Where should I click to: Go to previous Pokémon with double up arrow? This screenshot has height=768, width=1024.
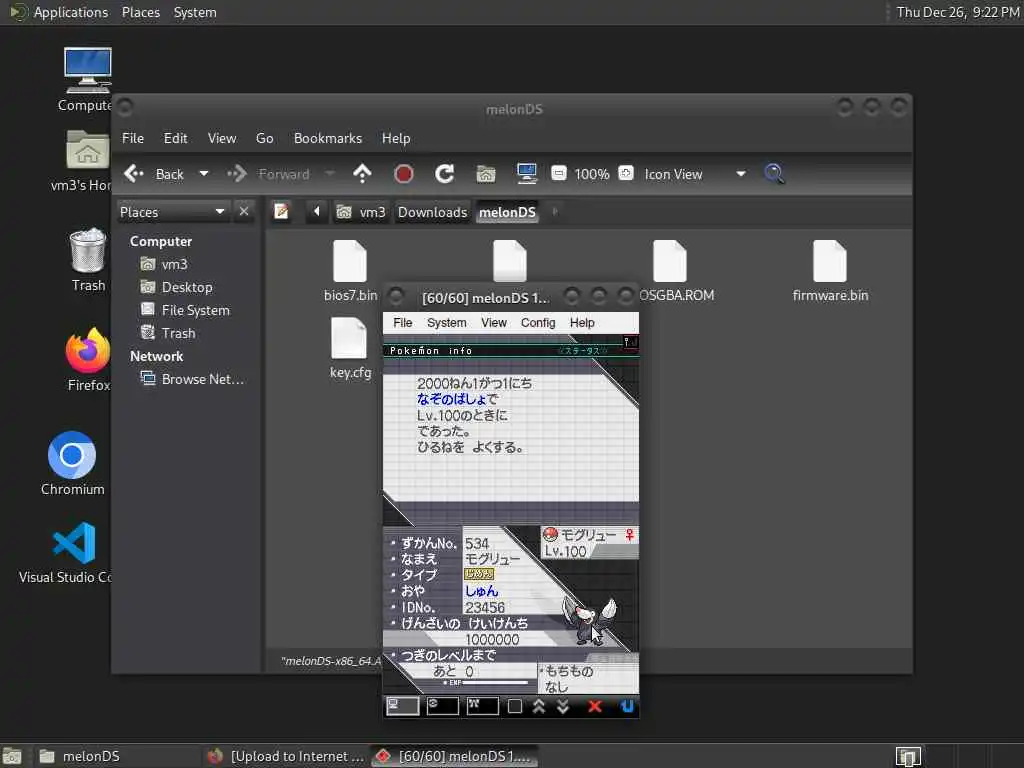539,707
